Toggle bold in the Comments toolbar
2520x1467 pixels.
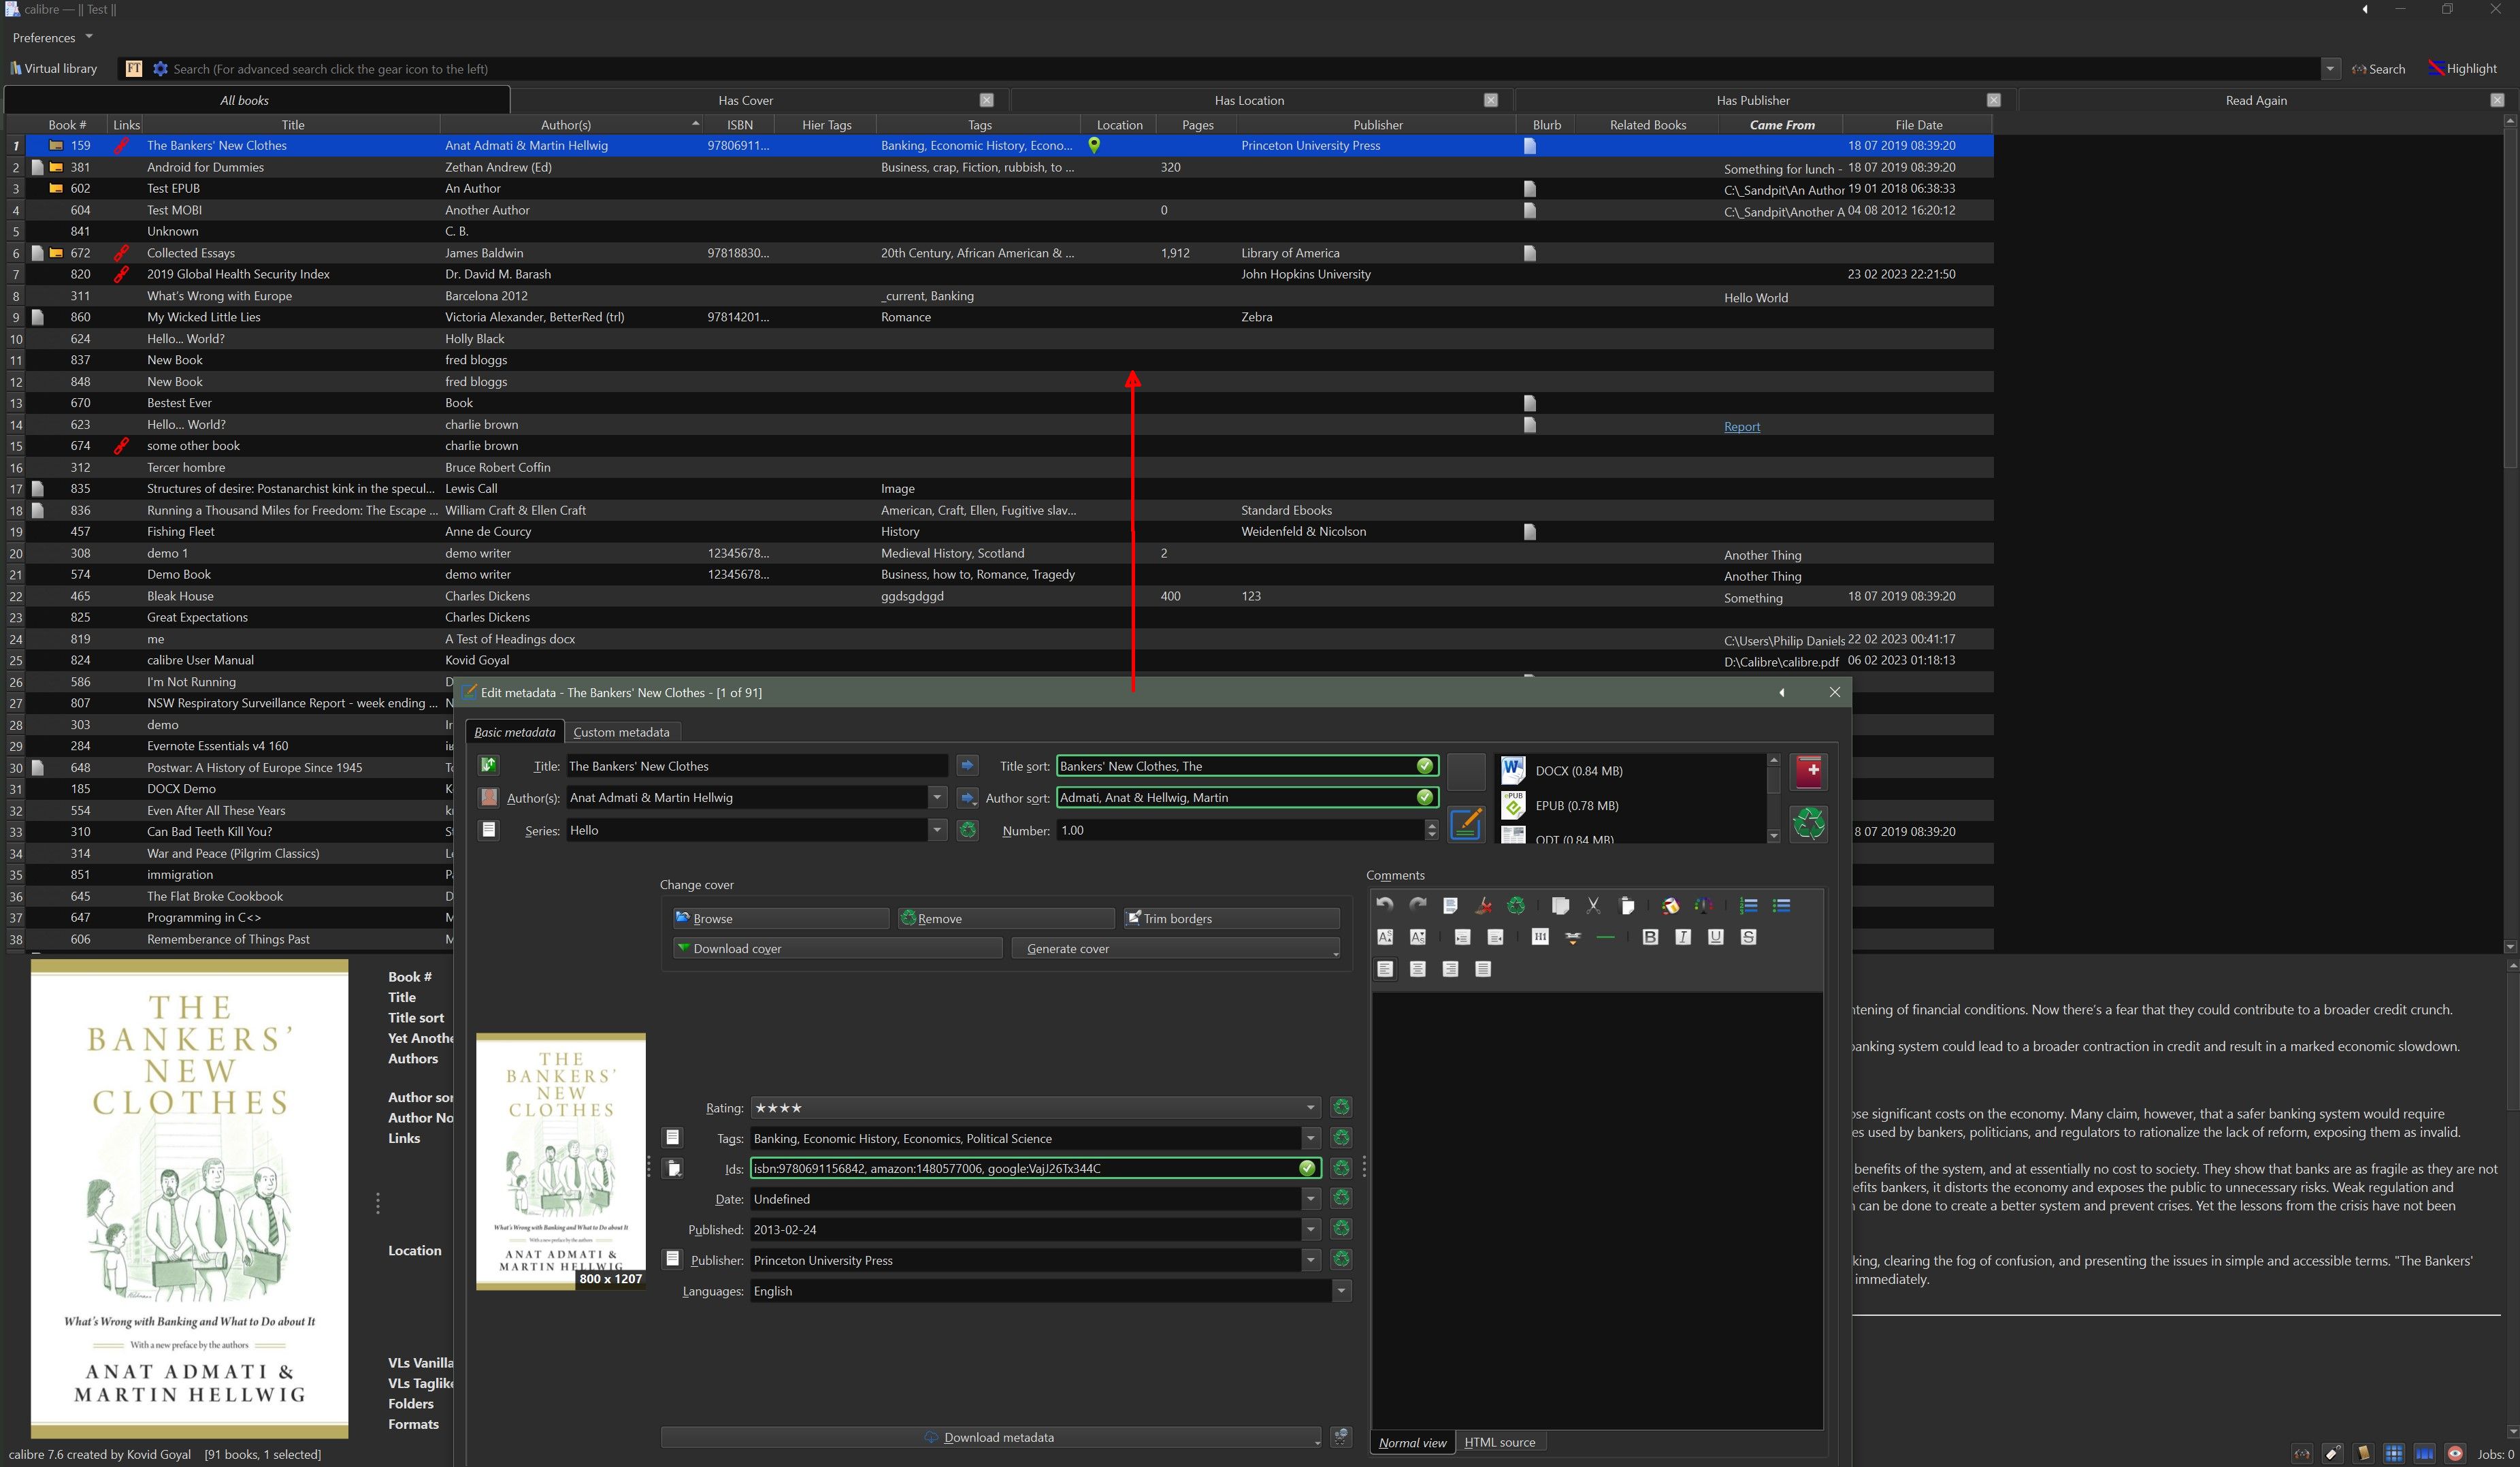(x=1650, y=937)
